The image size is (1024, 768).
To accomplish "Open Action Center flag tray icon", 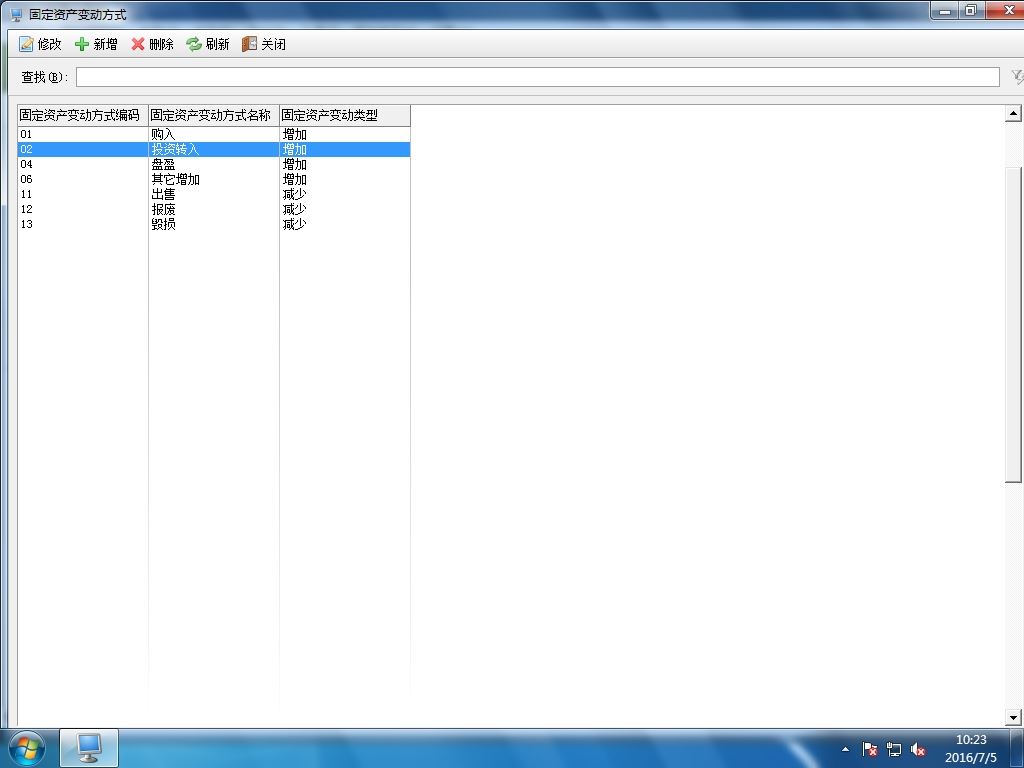I will coord(870,749).
